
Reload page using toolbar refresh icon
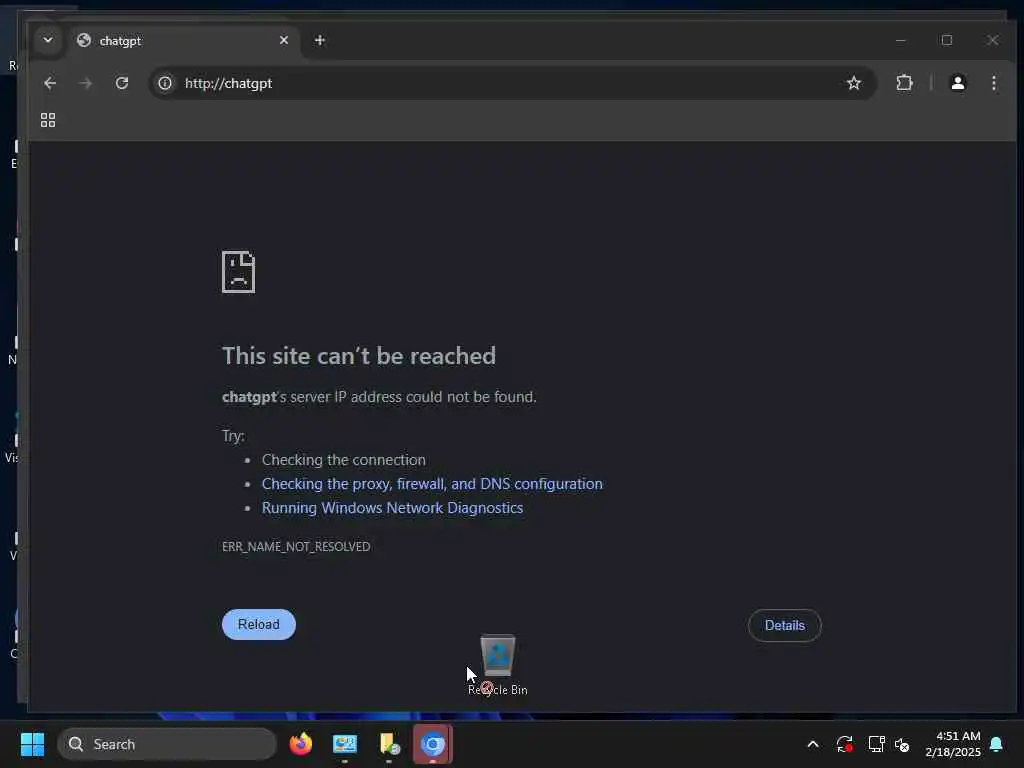point(121,83)
